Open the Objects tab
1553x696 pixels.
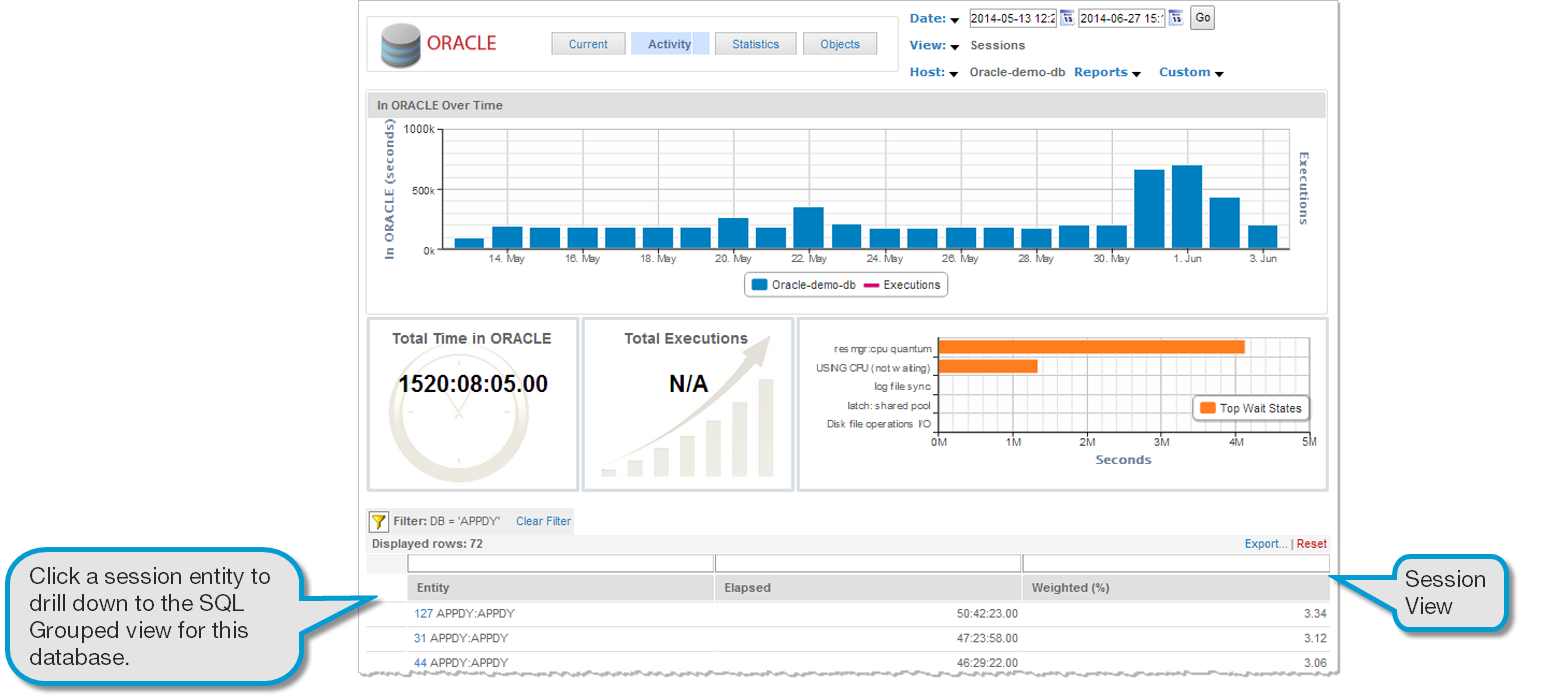[x=840, y=44]
